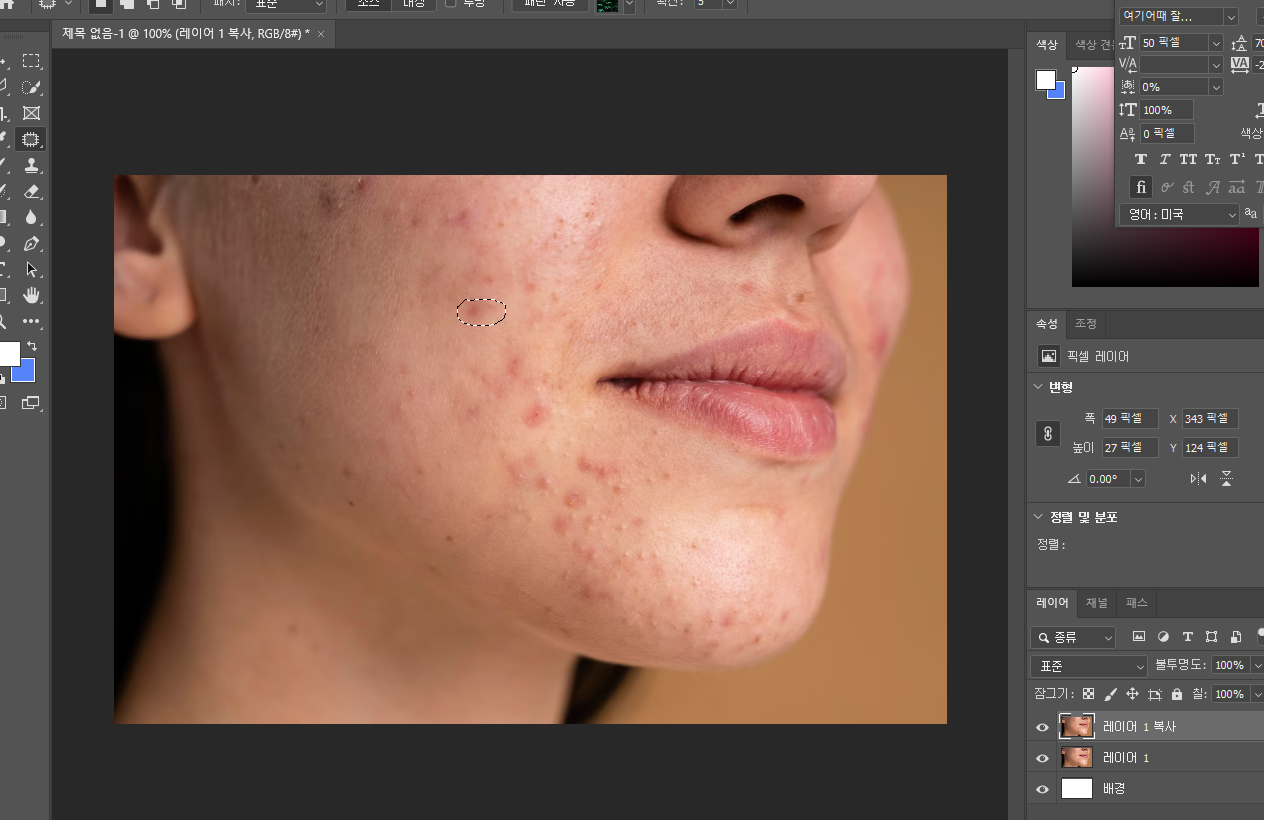Close the 제목 없음-1 document tab

(321, 34)
